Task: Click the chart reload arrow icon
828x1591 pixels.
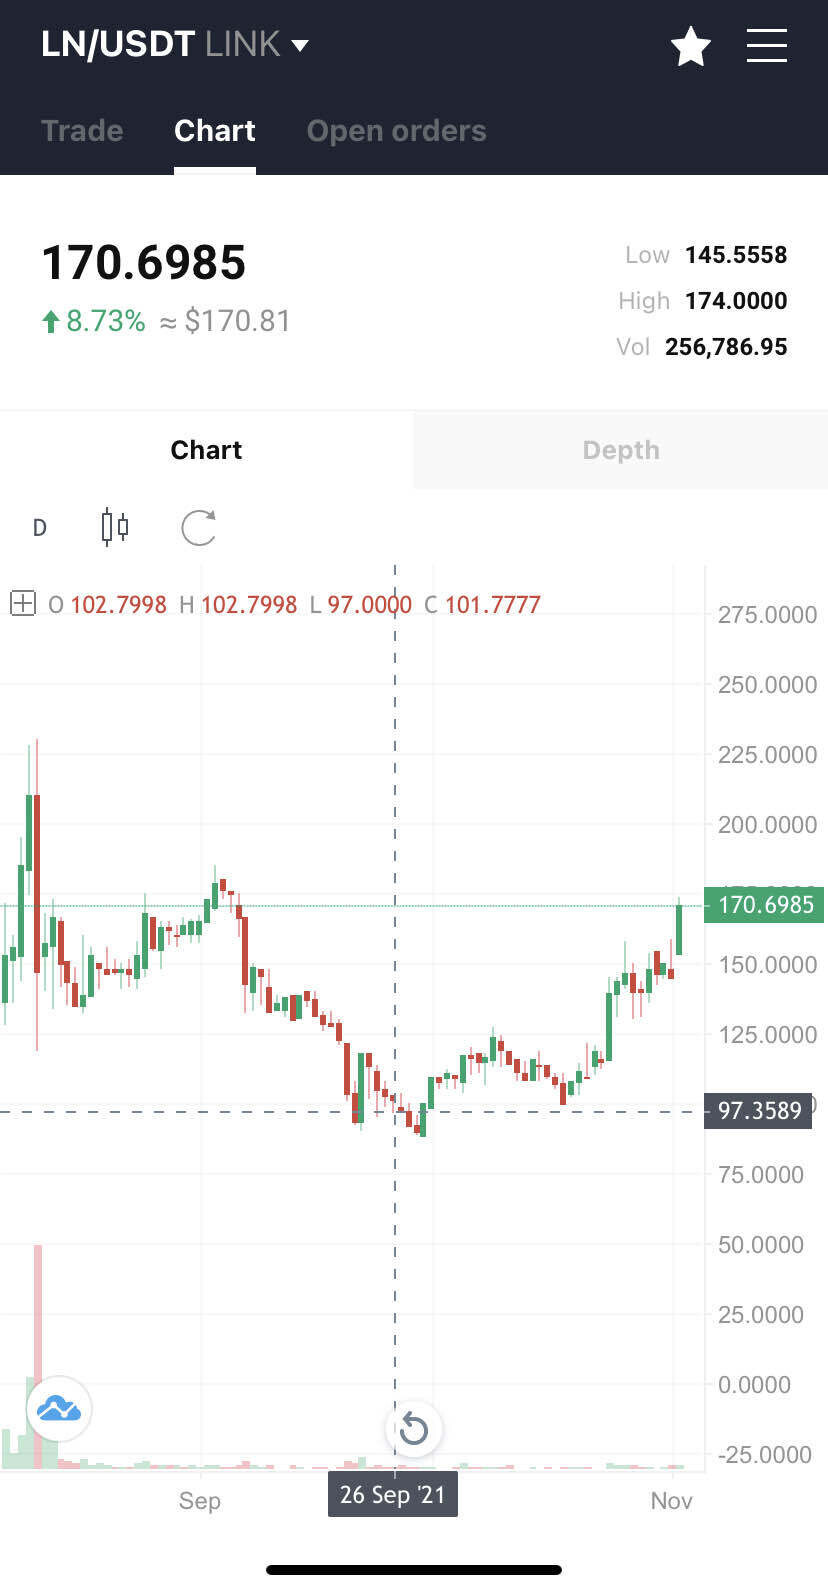Action: coord(198,527)
